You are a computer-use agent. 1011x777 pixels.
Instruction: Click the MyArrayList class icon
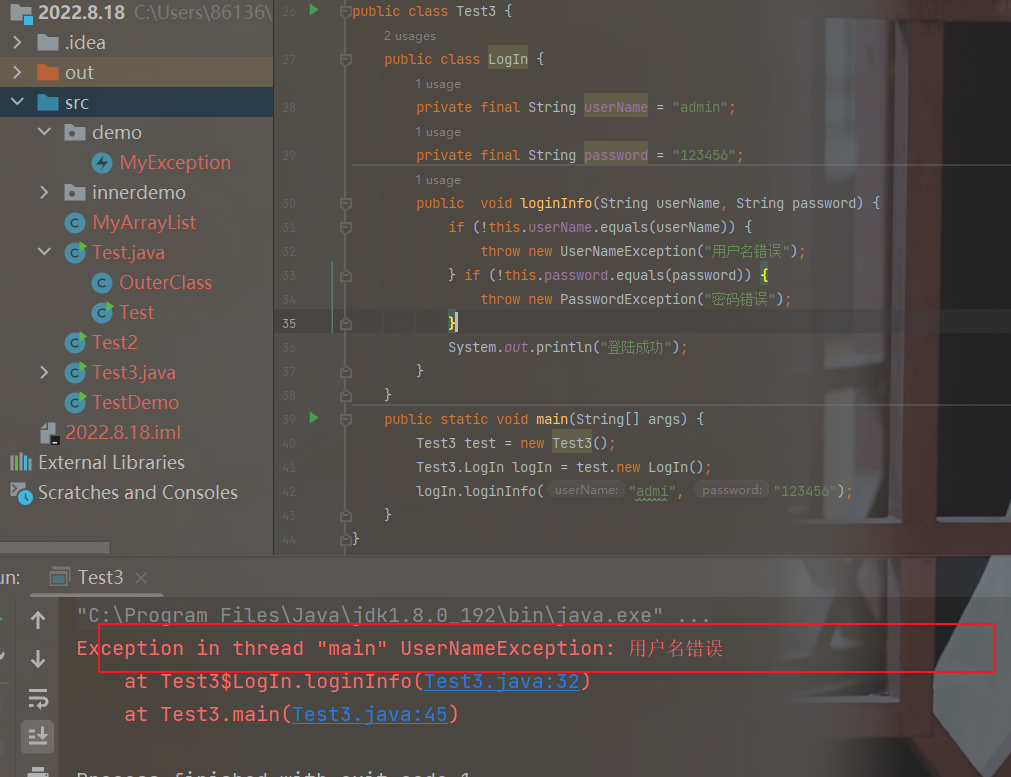pyautogui.click(x=75, y=223)
